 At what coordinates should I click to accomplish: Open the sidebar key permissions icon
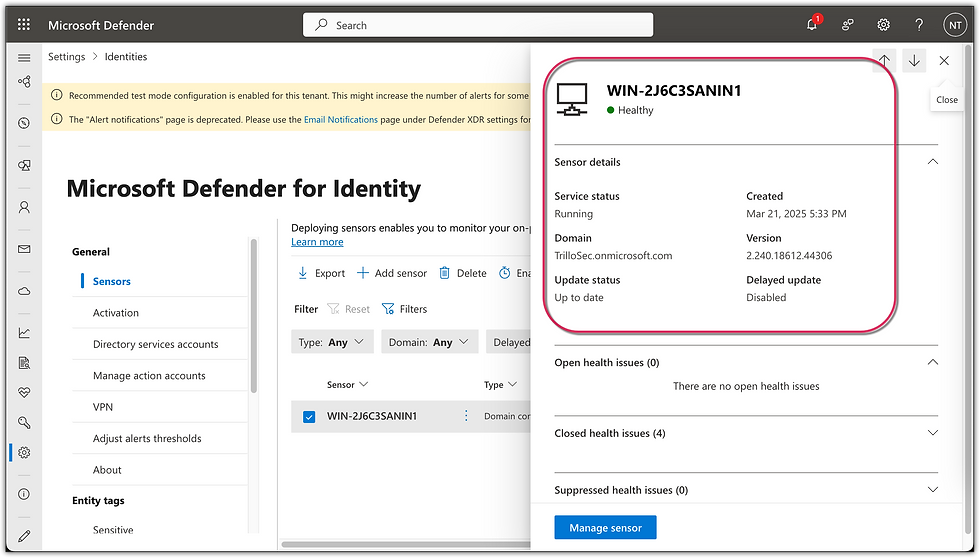[x=24, y=423]
